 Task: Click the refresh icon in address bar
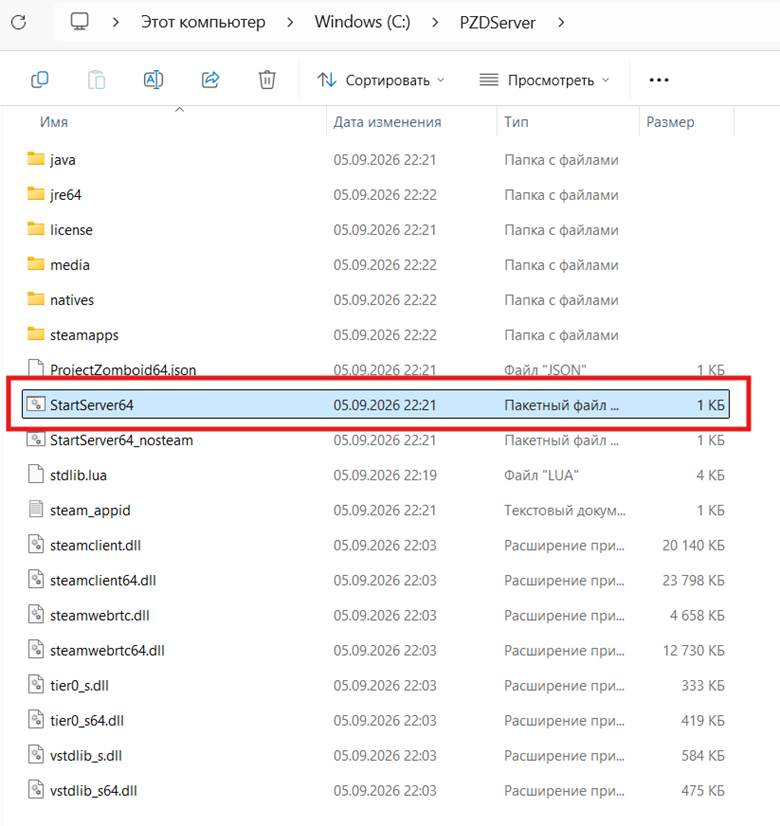coord(19,22)
